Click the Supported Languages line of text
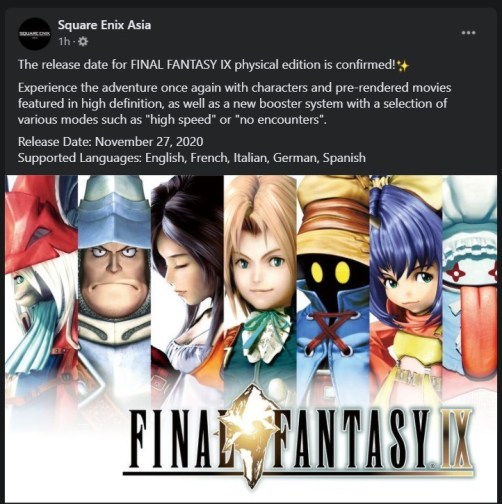 tap(192, 157)
